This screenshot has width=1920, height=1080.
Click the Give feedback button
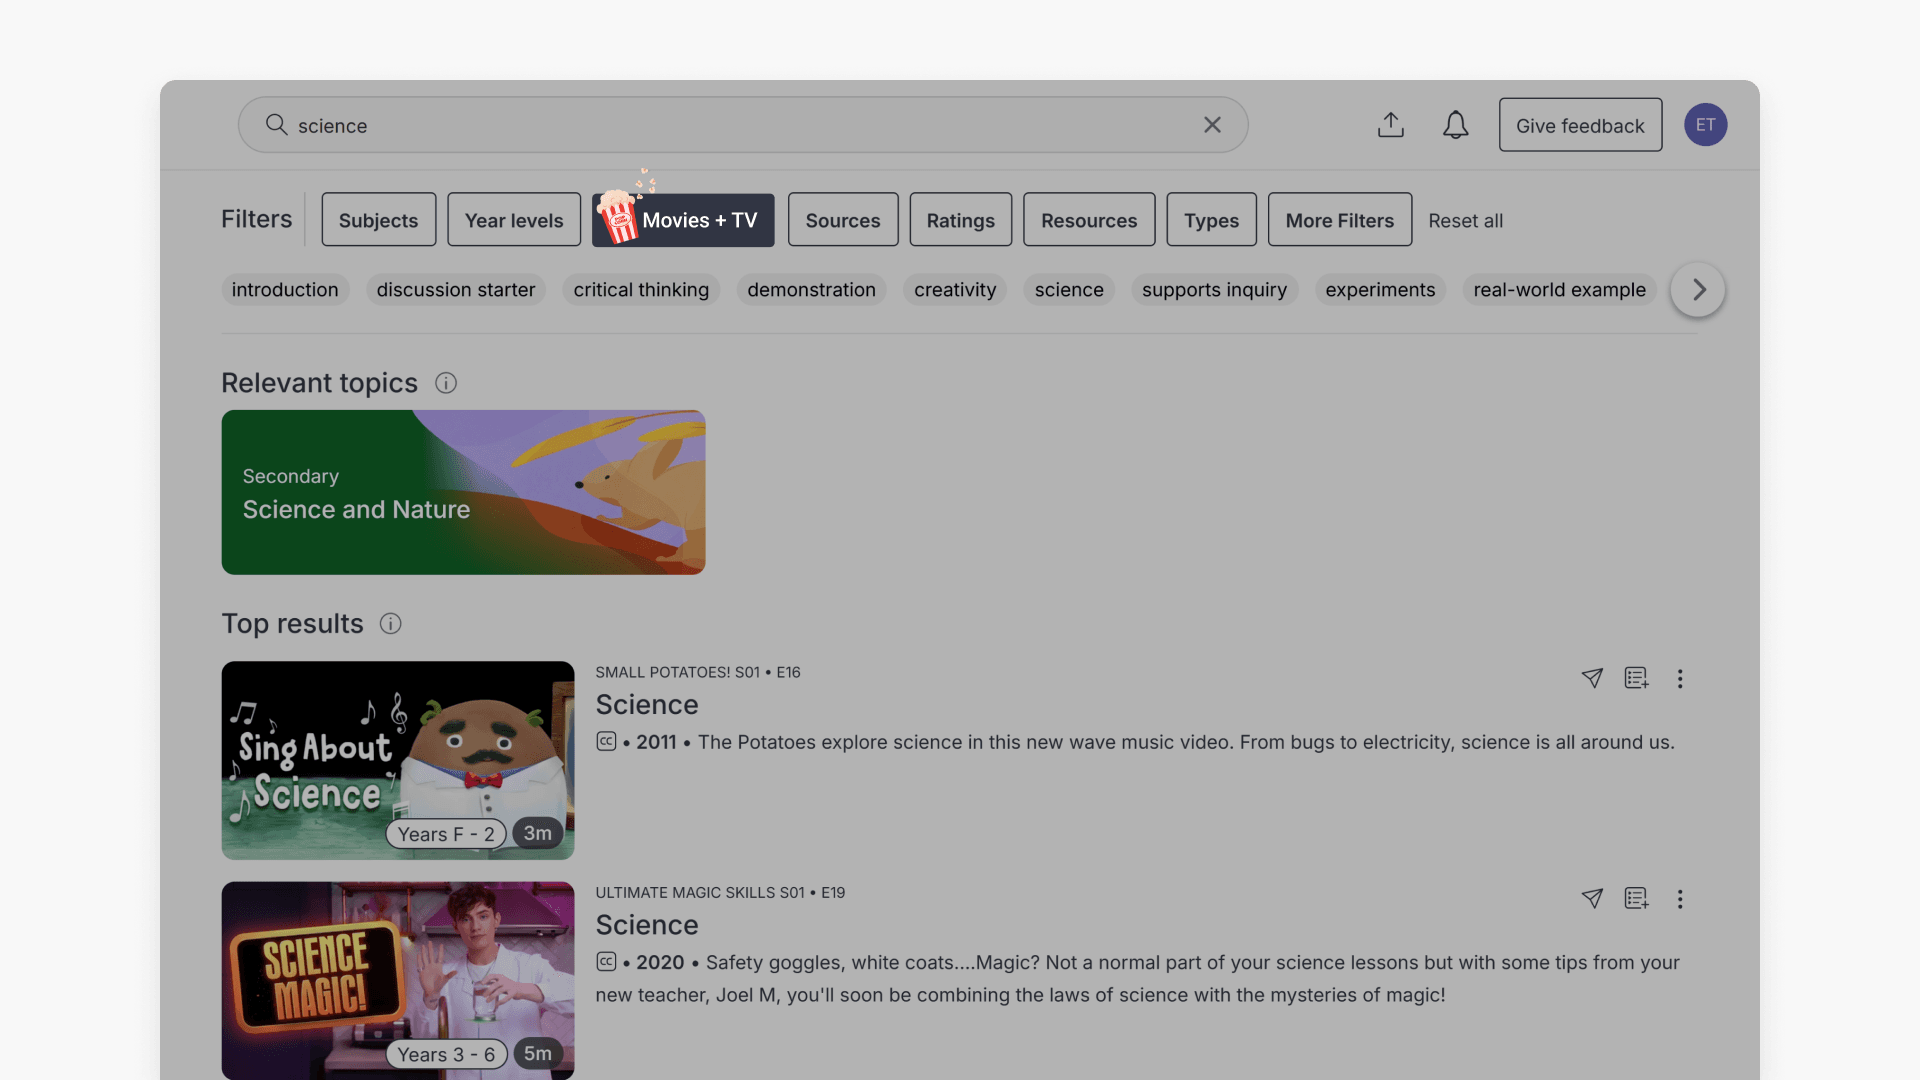pyautogui.click(x=1580, y=125)
